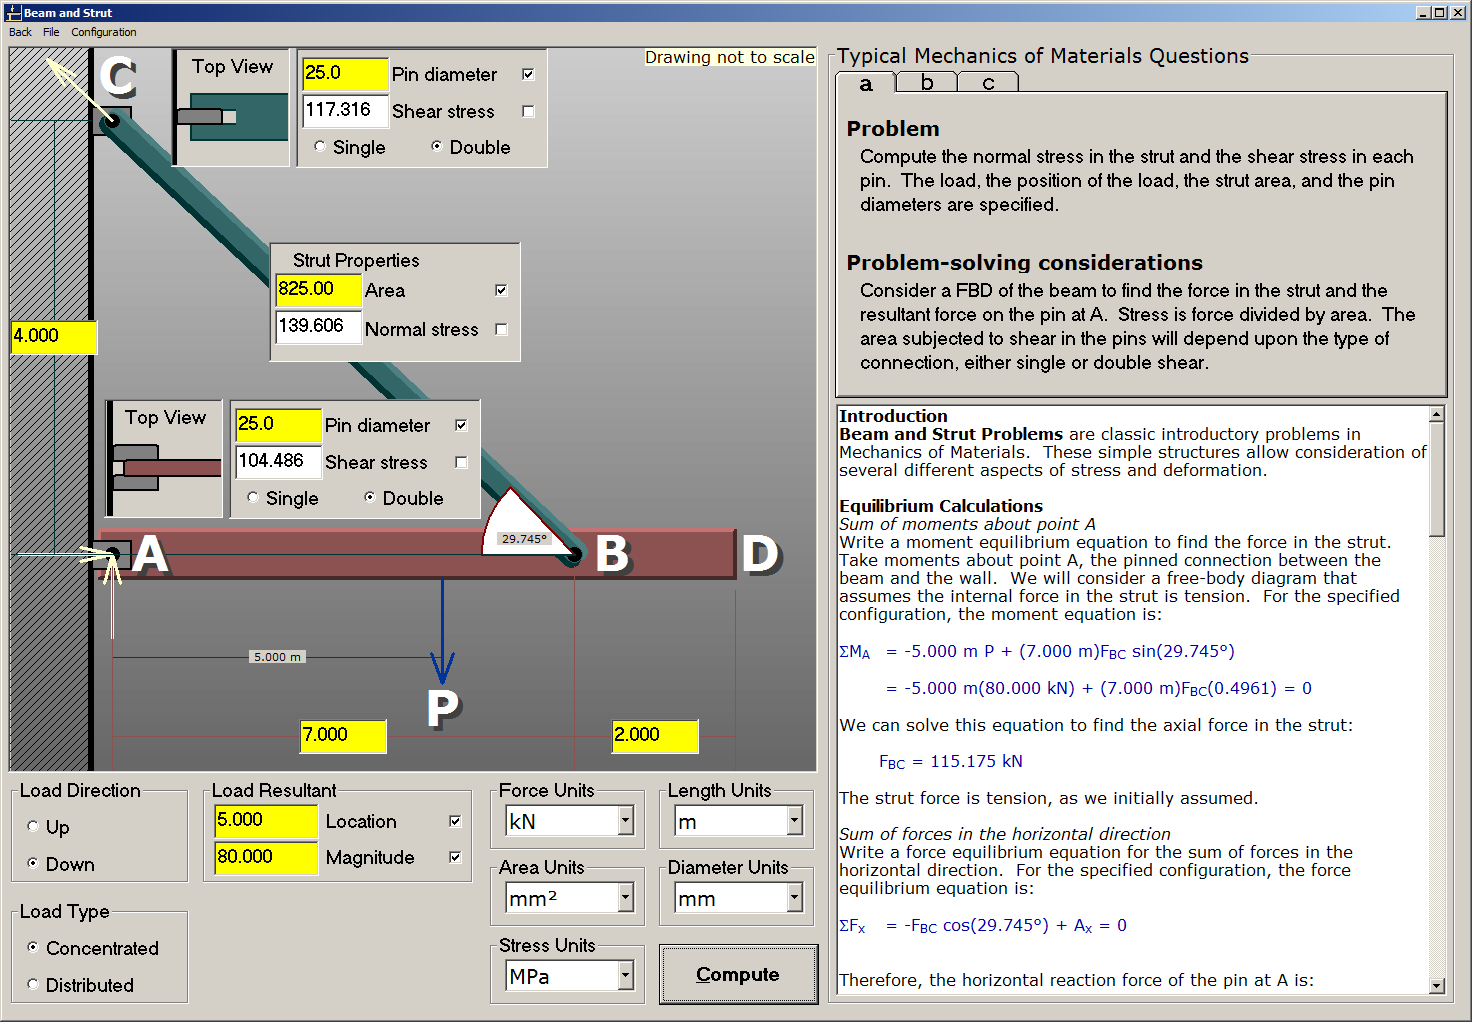Select Single shear for pin C

(318, 146)
